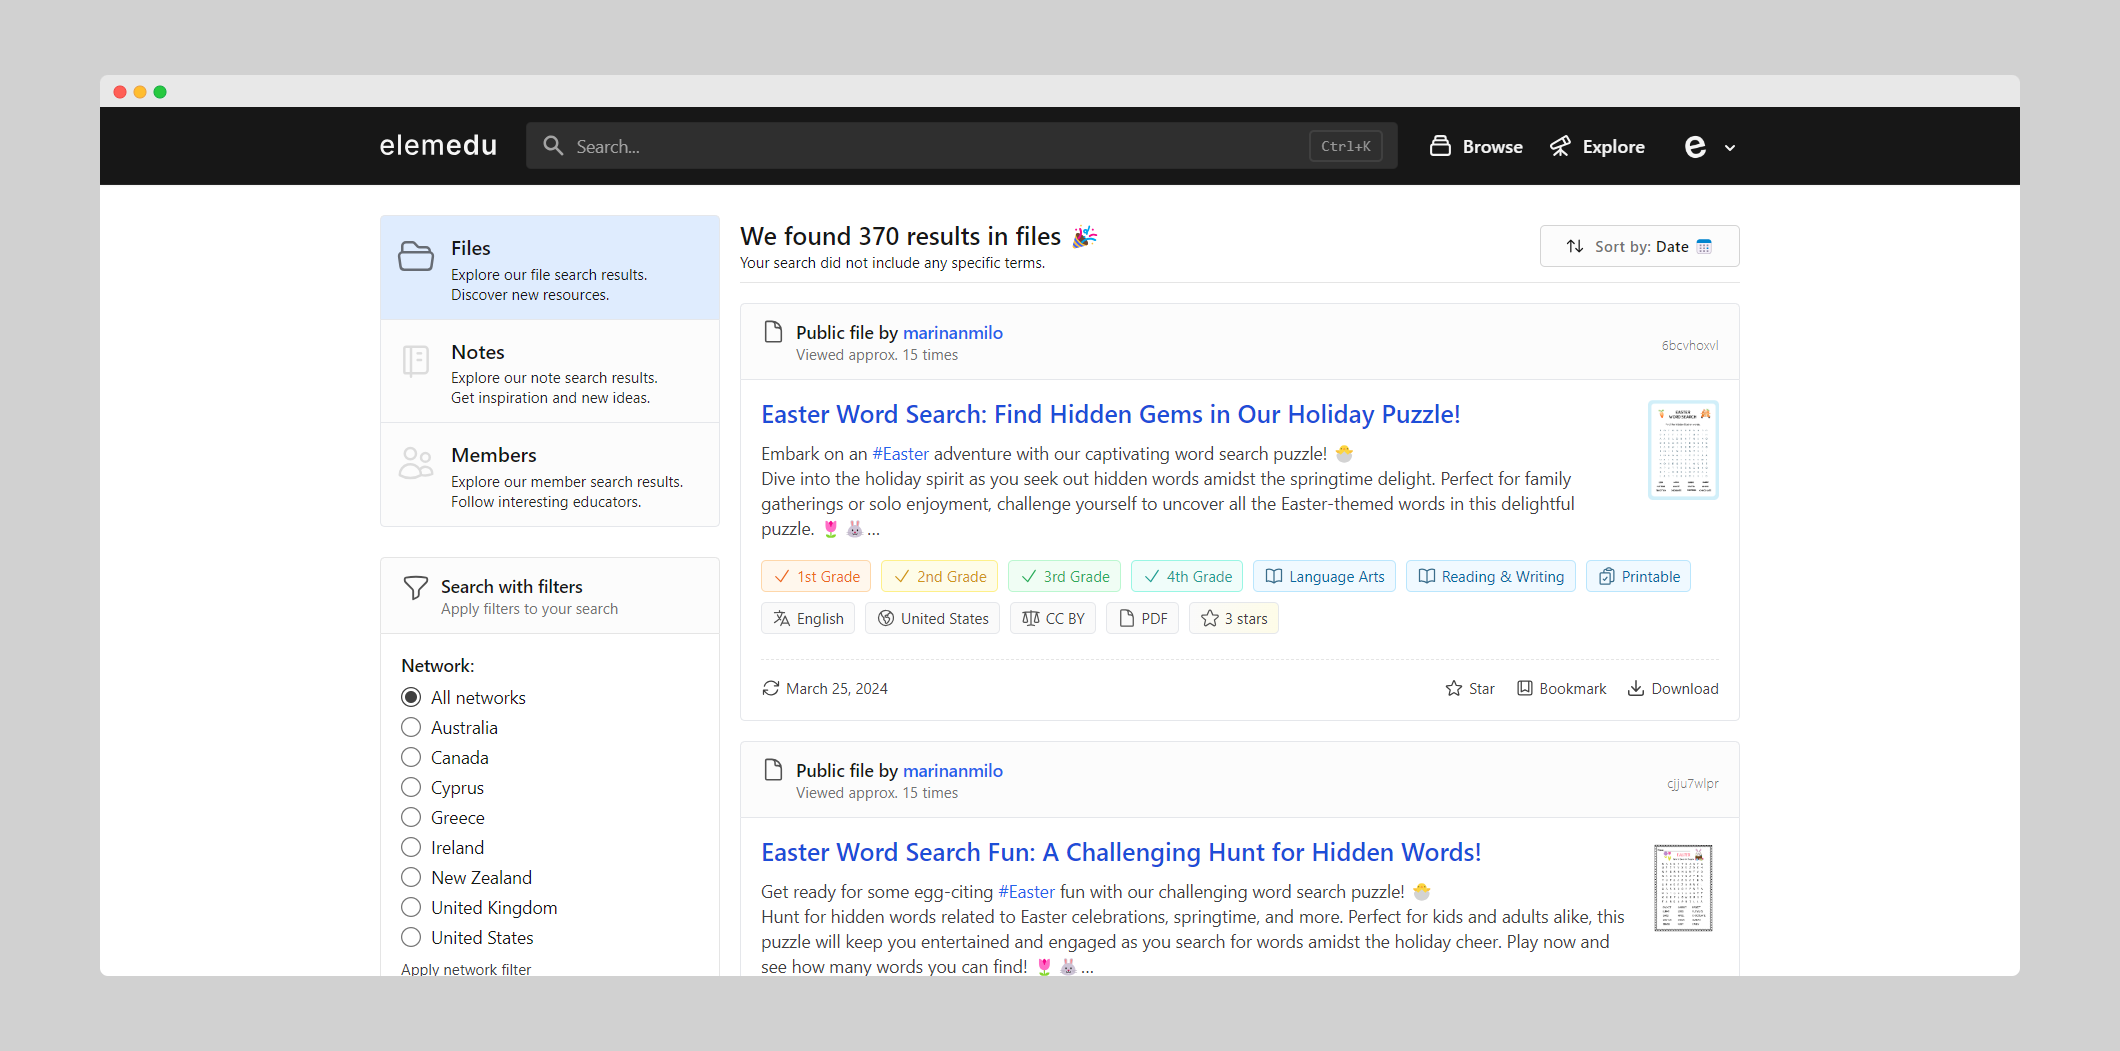Open 'Easter Word Search: Find Hidden Gems' title
The image size is (2120, 1051).
[1110, 414]
